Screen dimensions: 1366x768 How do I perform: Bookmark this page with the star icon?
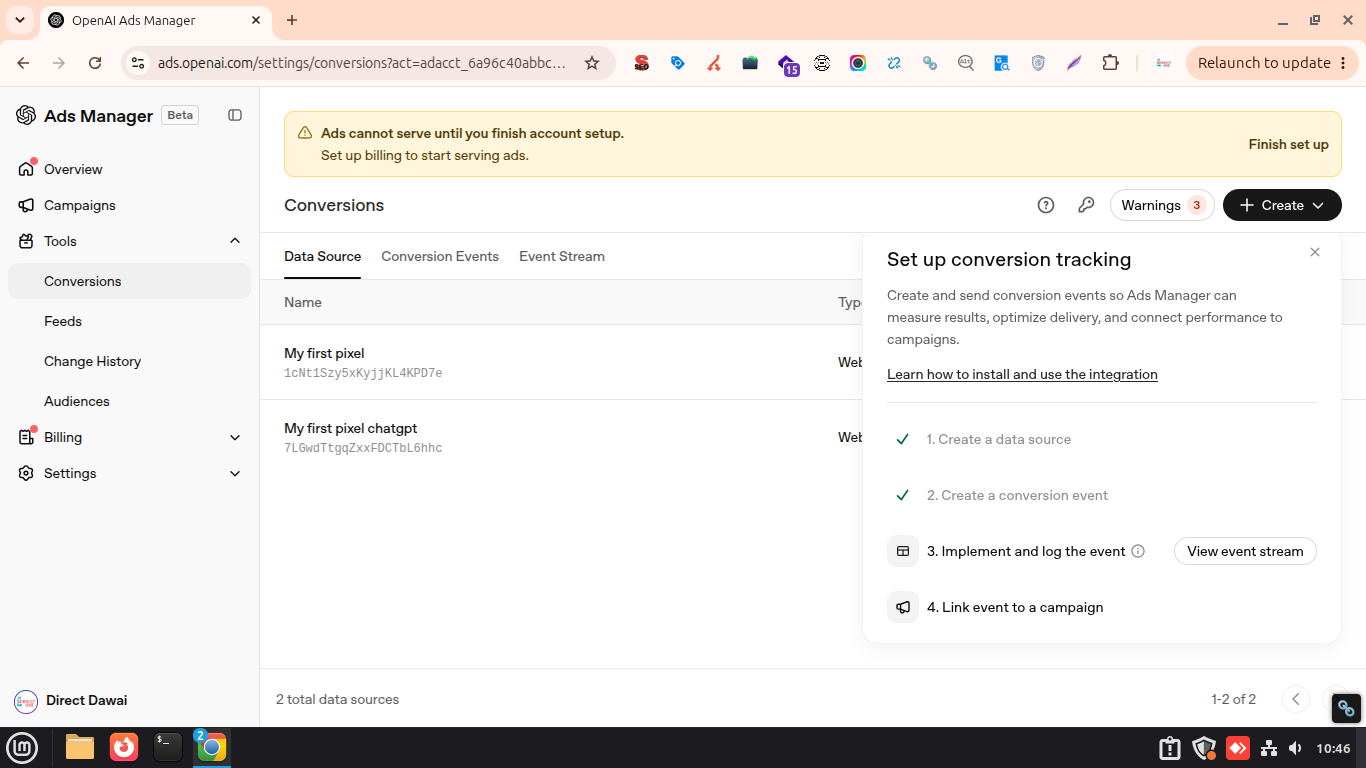[592, 63]
